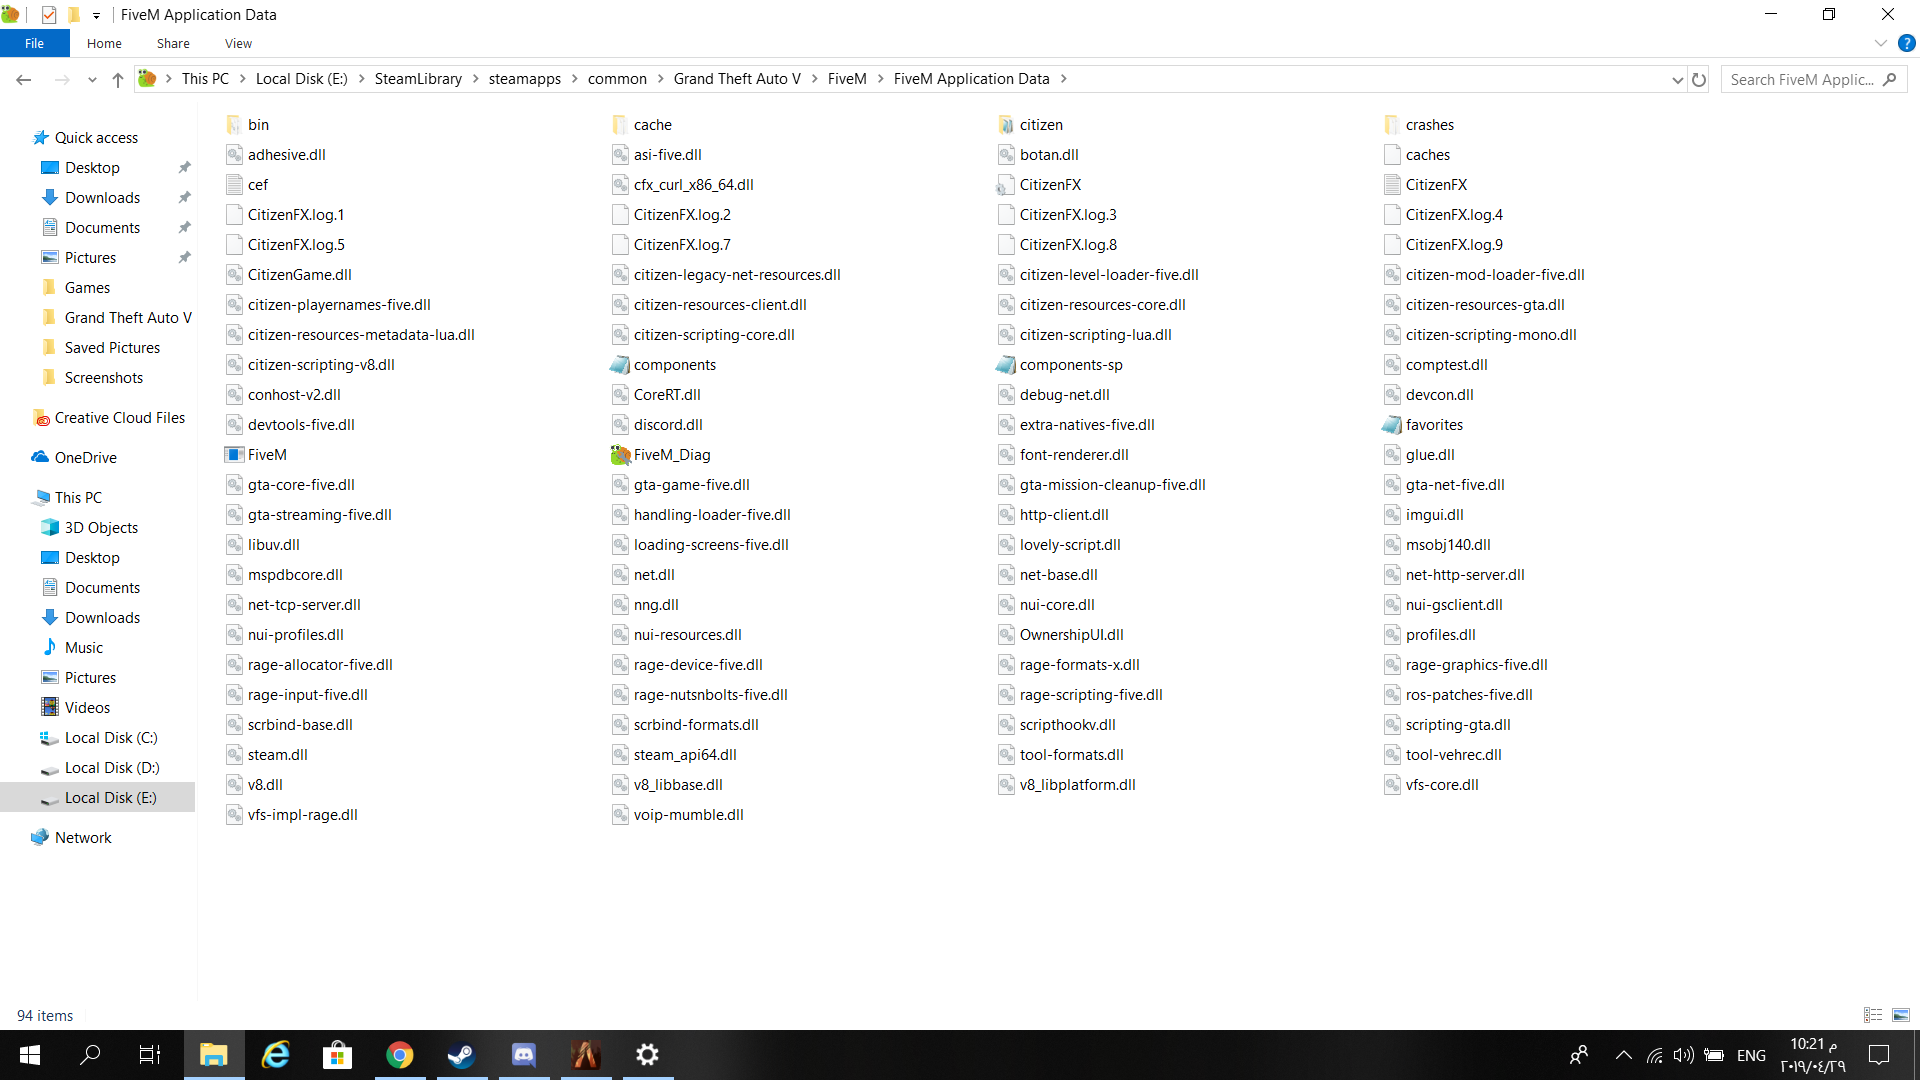Open the View ribbon tab
Image resolution: width=1920 pixels, height=1080 pixels.
point(238,43)
